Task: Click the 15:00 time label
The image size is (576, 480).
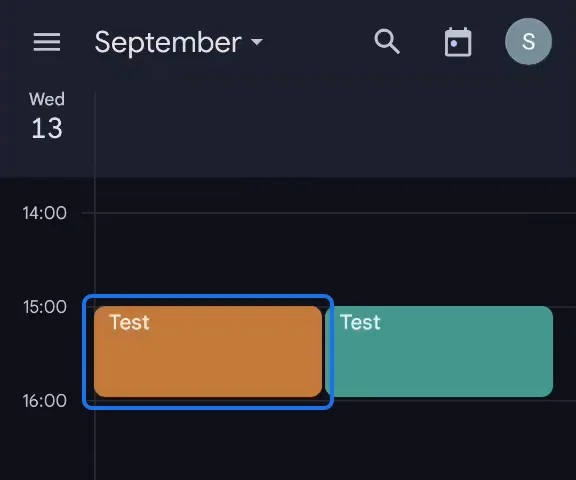Action: point(44,307)
